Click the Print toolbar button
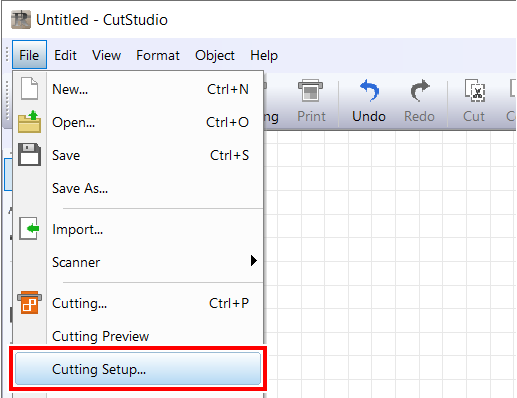The height and width of the screenshot is (398, 517). point(311,102)
